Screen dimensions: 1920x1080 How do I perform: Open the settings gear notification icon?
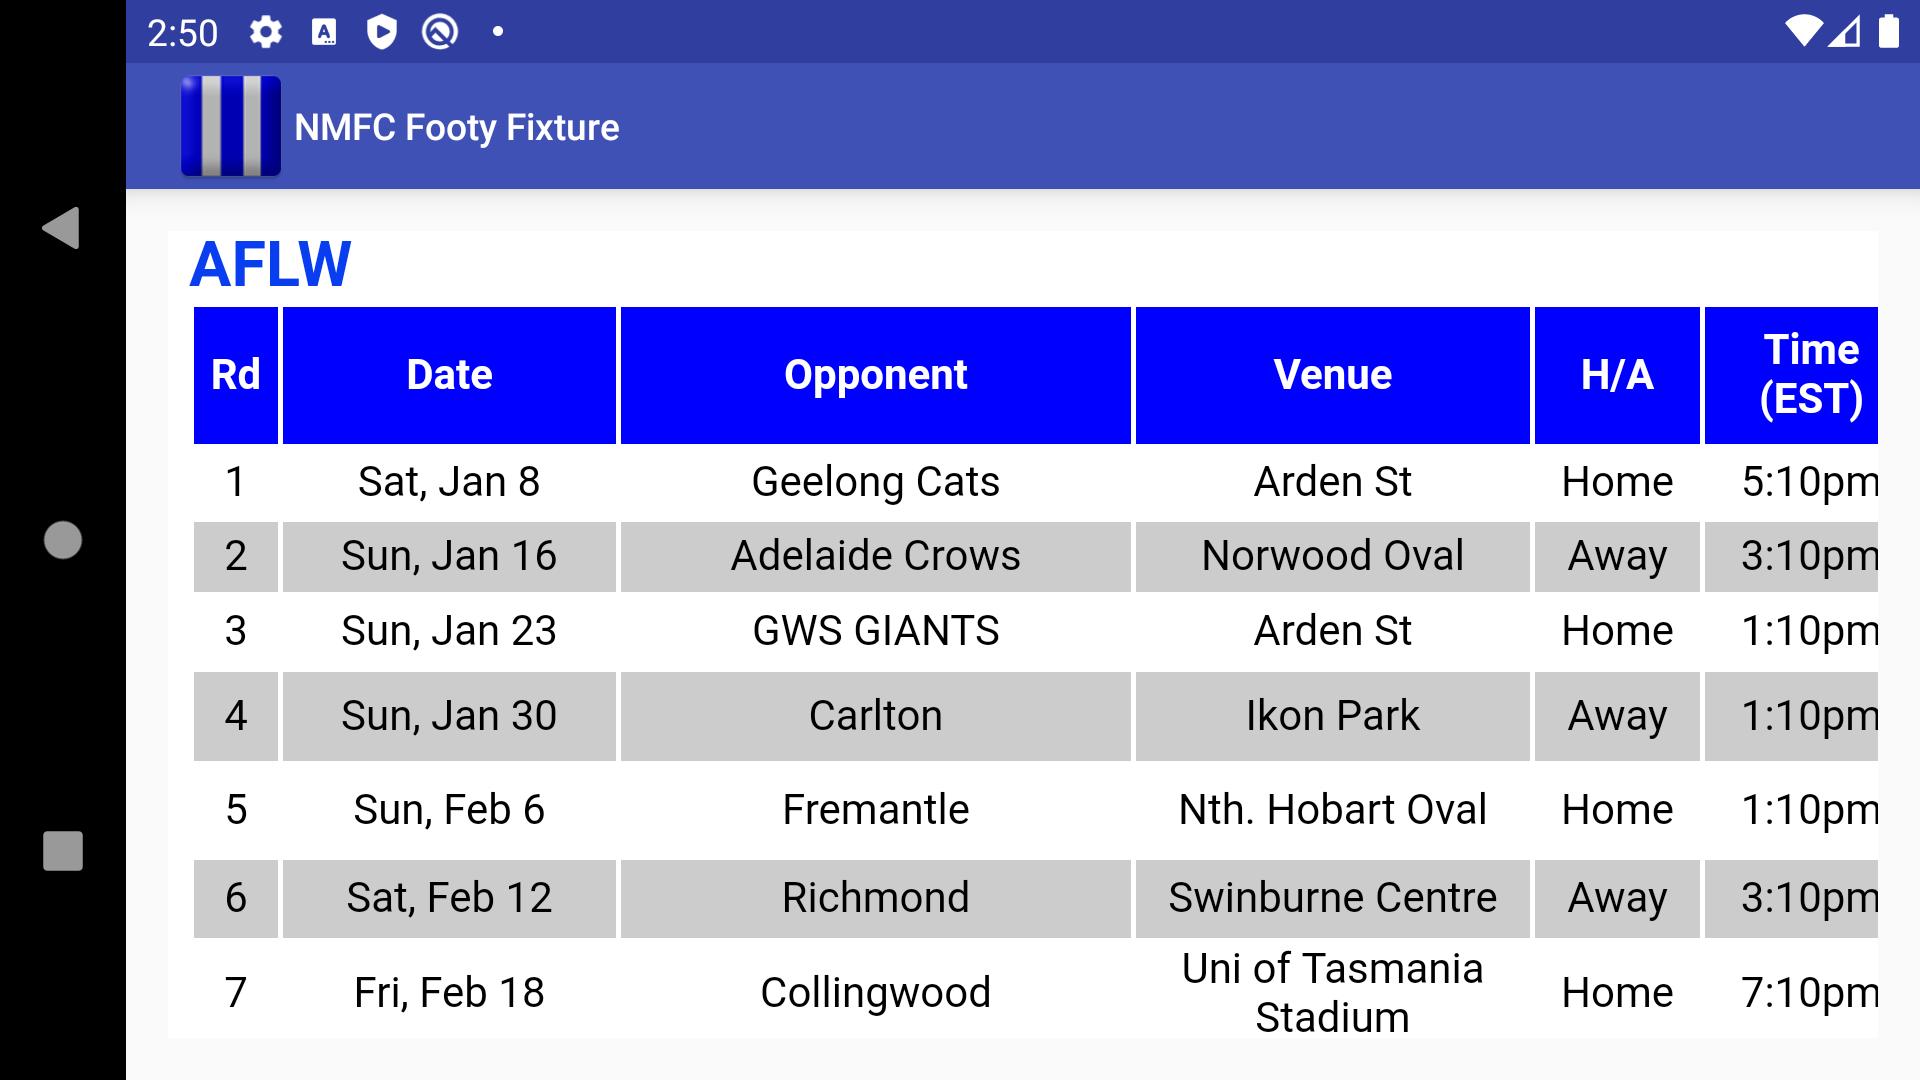coord(265,32)
